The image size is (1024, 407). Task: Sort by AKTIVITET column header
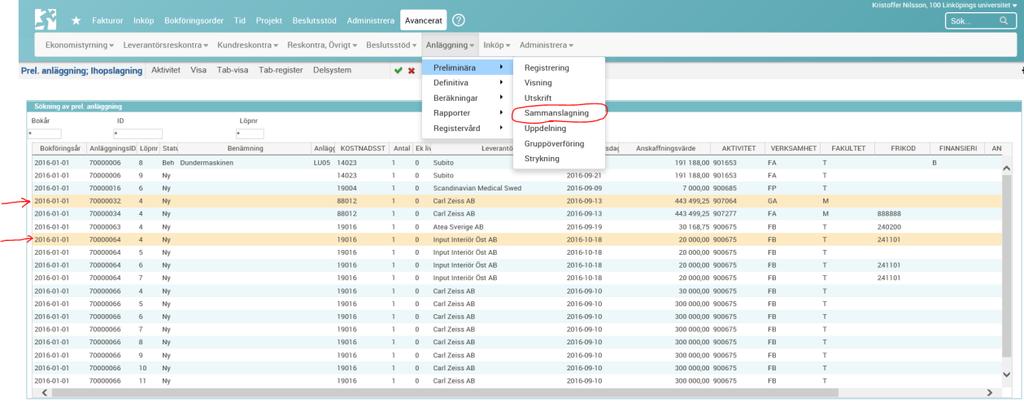coord(738,148)
